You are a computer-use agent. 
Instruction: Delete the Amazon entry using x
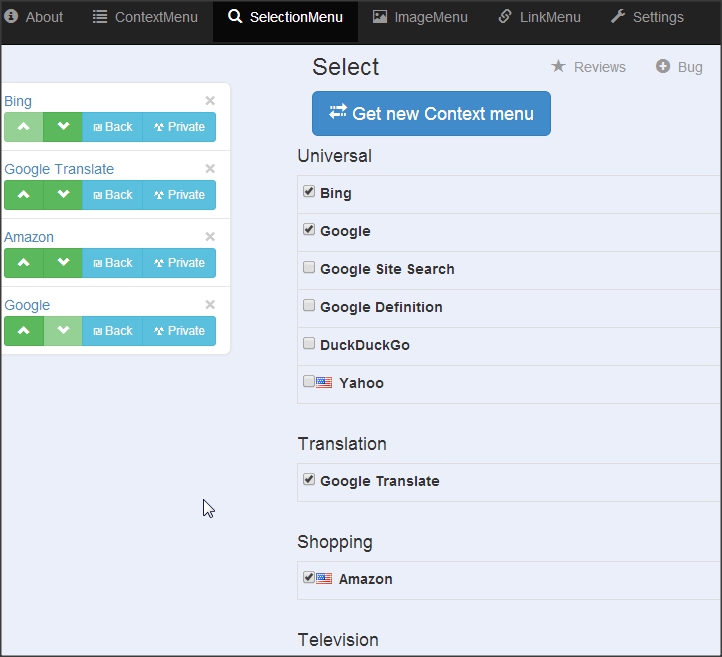[x=210, y=237]
